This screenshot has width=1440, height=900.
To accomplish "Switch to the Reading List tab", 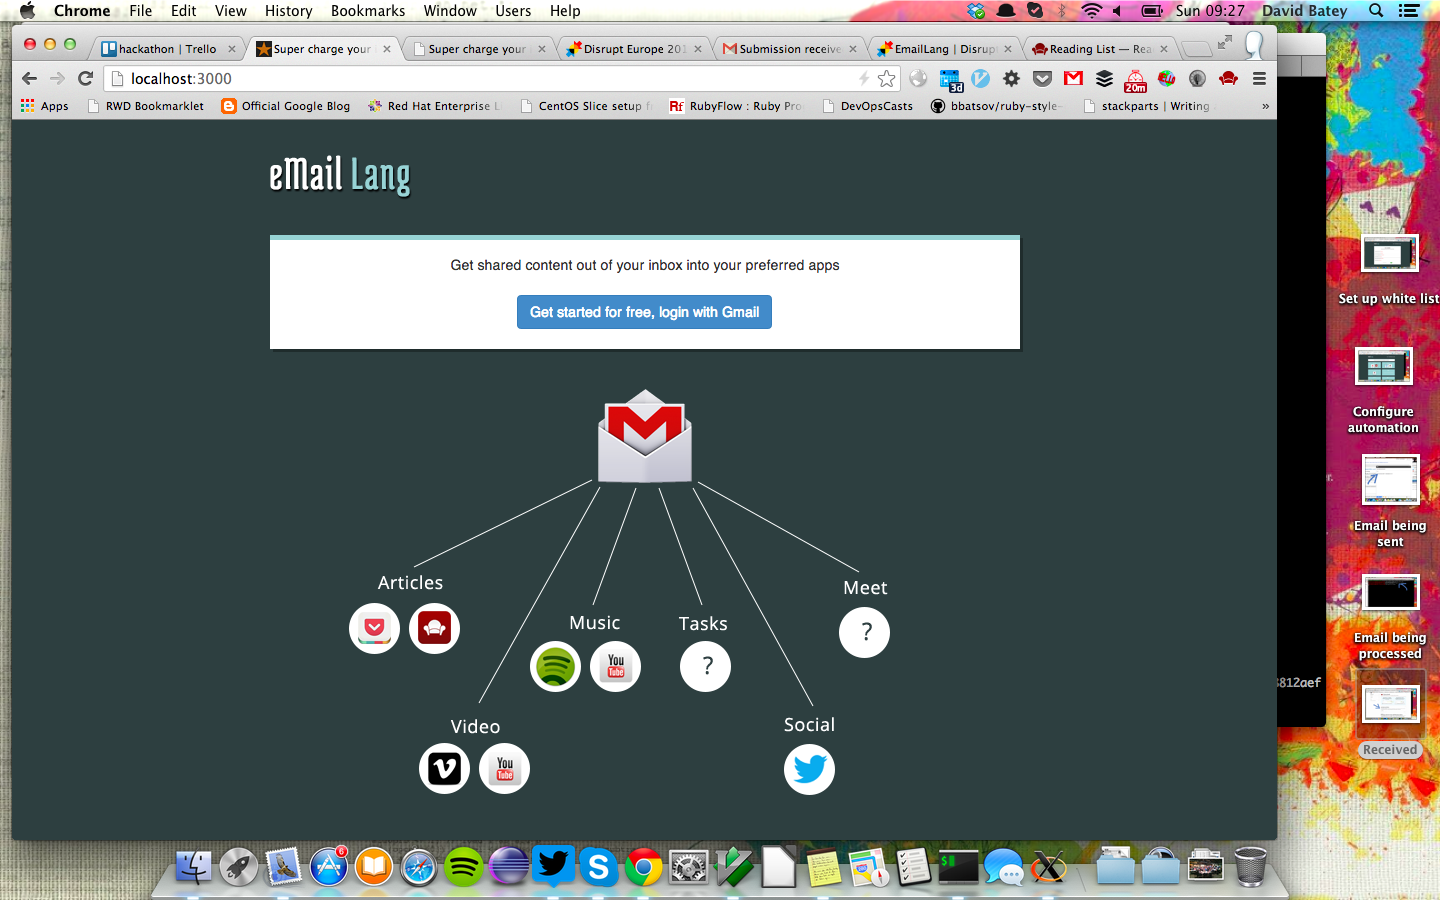I will (1100, 48).
